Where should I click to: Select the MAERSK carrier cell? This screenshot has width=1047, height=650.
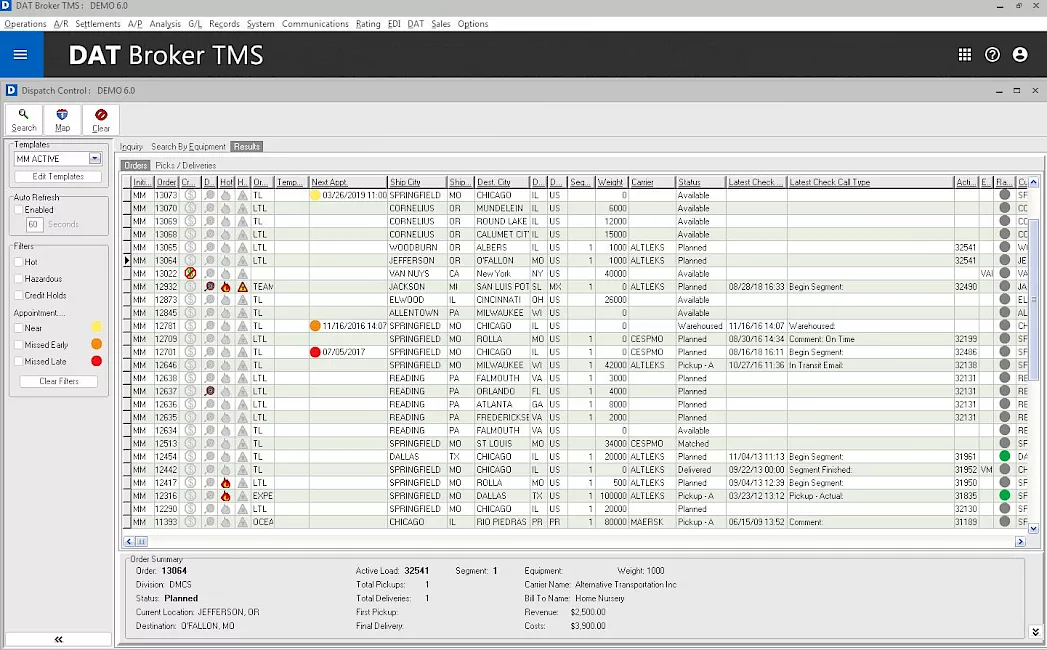(652, 522)
